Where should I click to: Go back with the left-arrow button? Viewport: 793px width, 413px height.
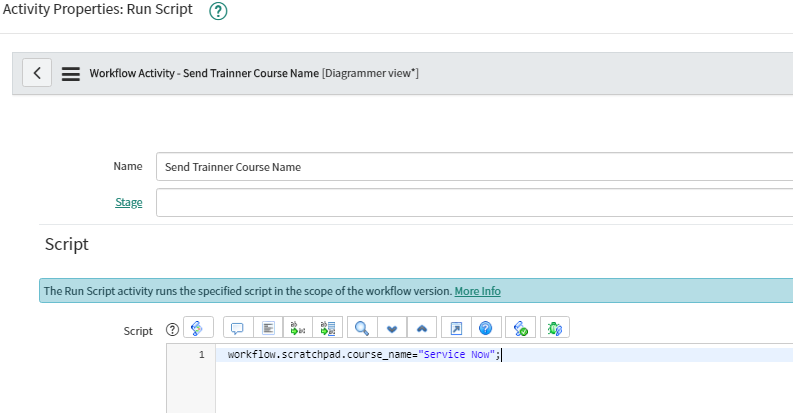(37, 73)
